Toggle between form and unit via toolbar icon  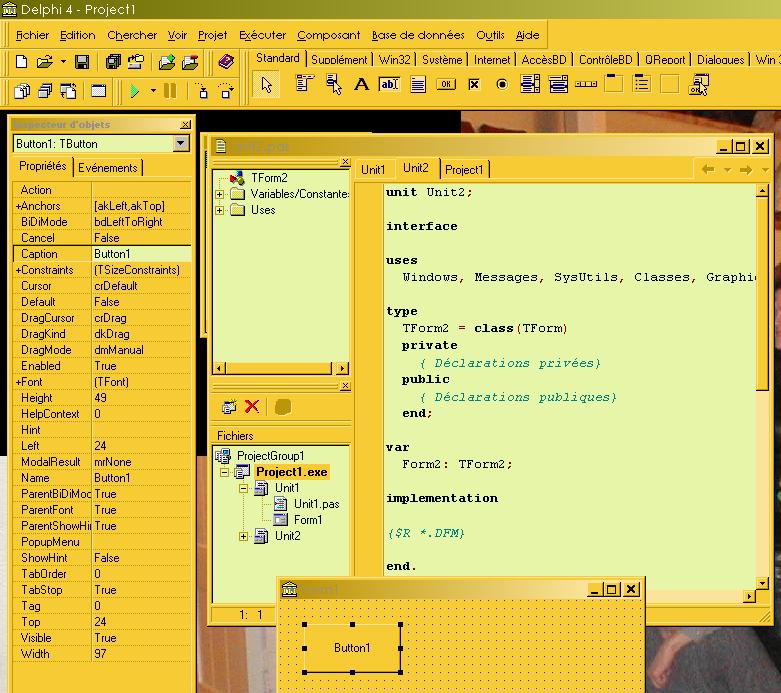(x=68, y=91)
